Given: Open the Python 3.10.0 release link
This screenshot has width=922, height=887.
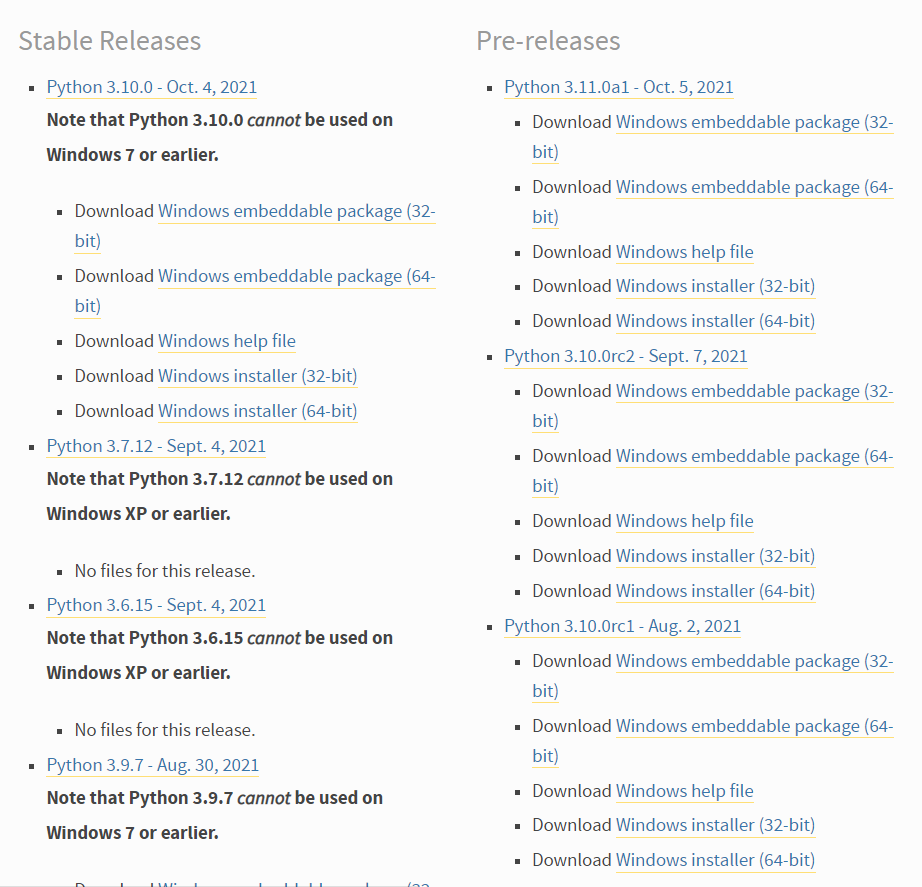Looking at the screenshot, I should [x=151, y=87].
